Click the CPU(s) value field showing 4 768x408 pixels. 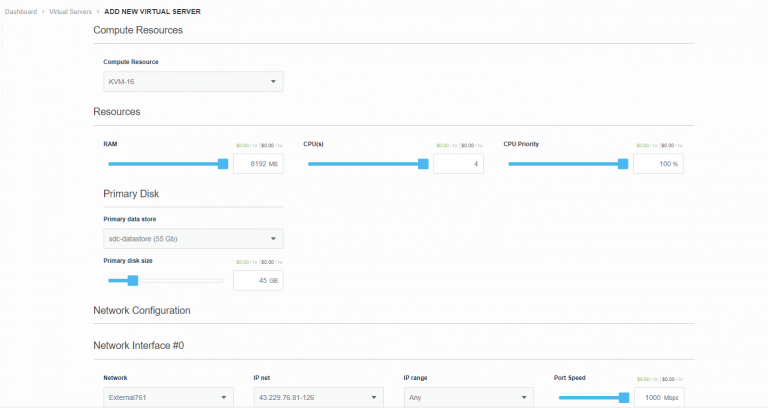tap(458, 164)
